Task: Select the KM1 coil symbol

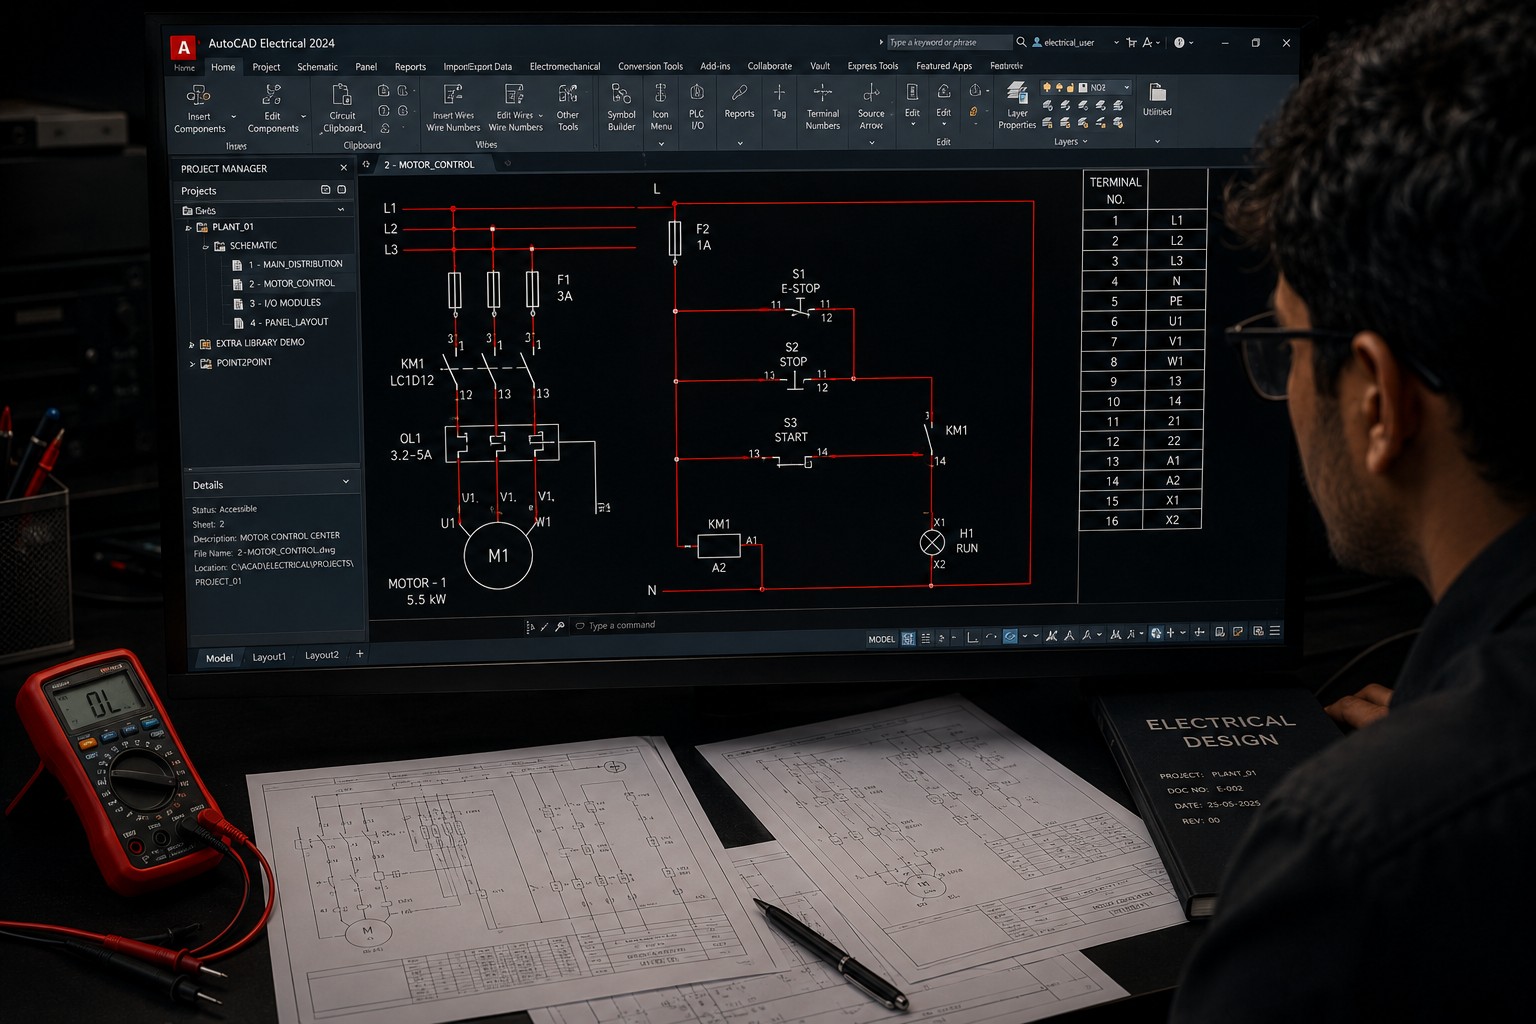Action: (x=718, y=545)
